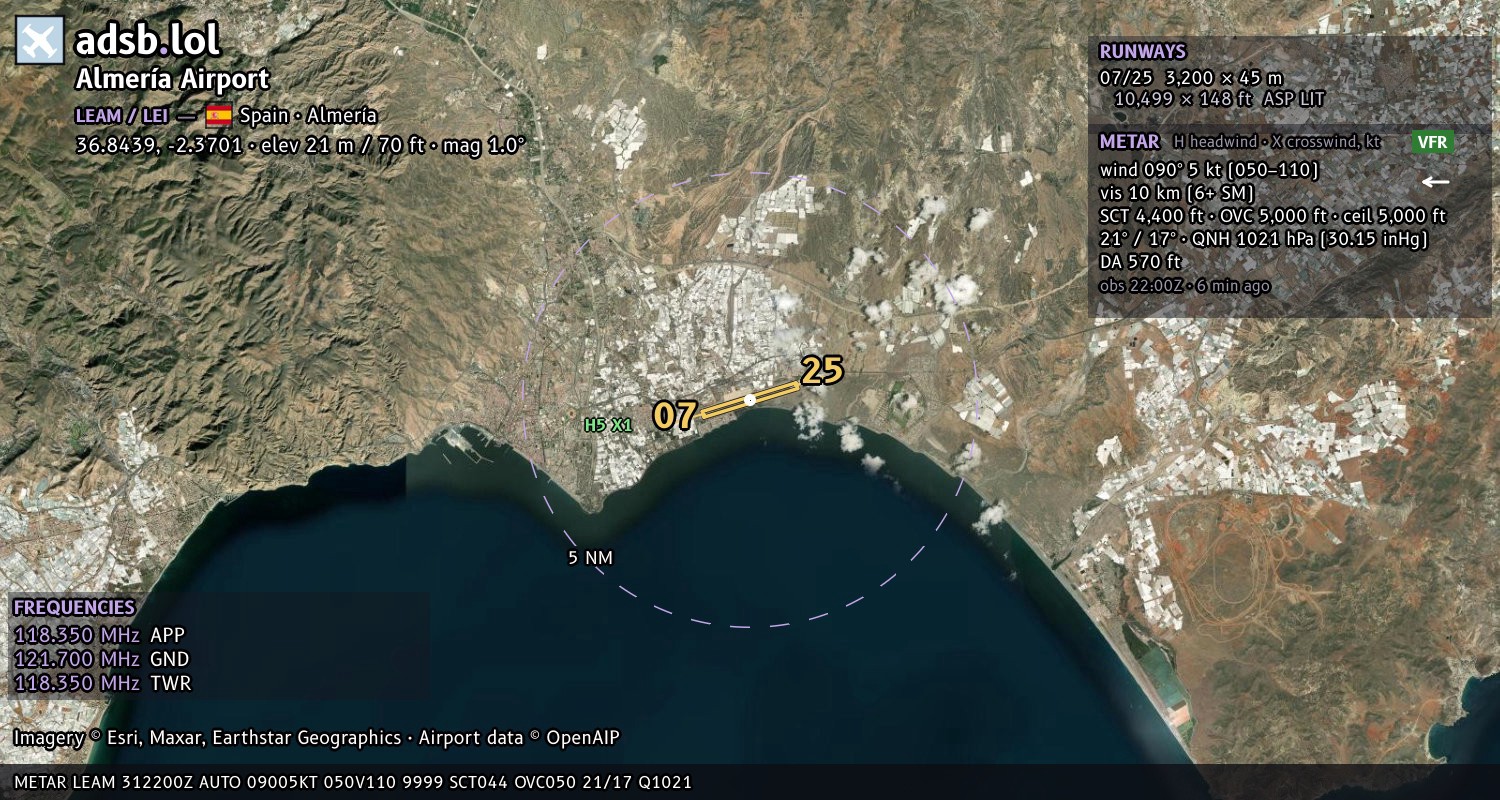
Task: Click the Spain flag icon
Action: pyautogui.click(x=219, y=115)
